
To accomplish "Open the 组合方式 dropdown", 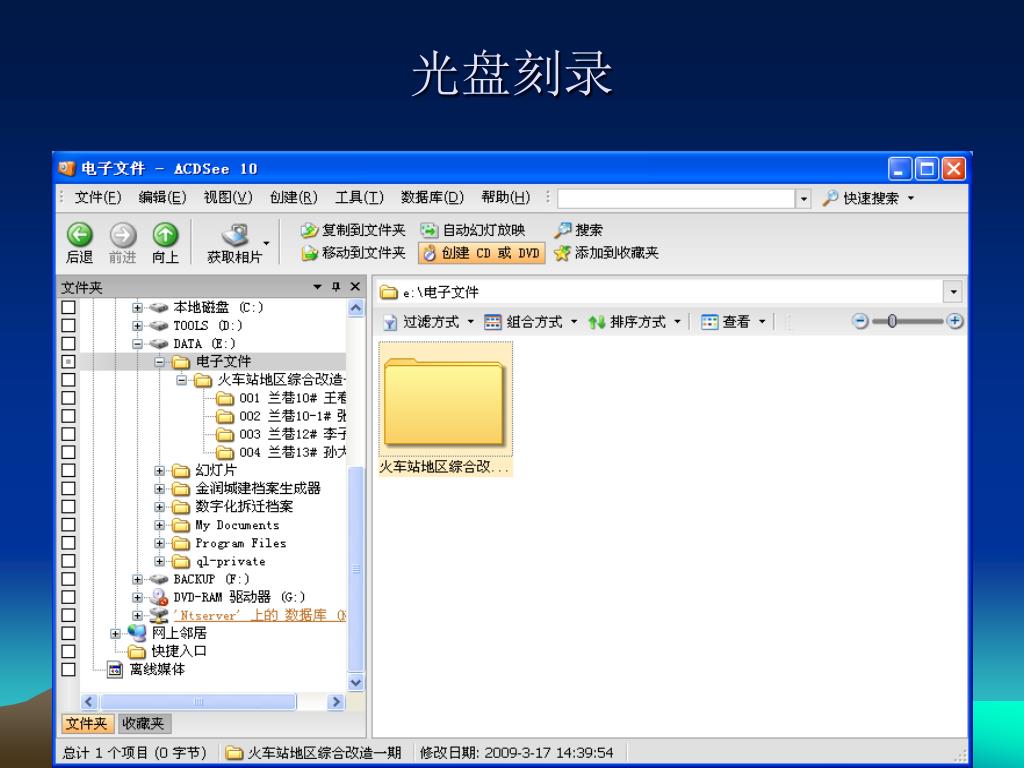I will click(532, 321).
